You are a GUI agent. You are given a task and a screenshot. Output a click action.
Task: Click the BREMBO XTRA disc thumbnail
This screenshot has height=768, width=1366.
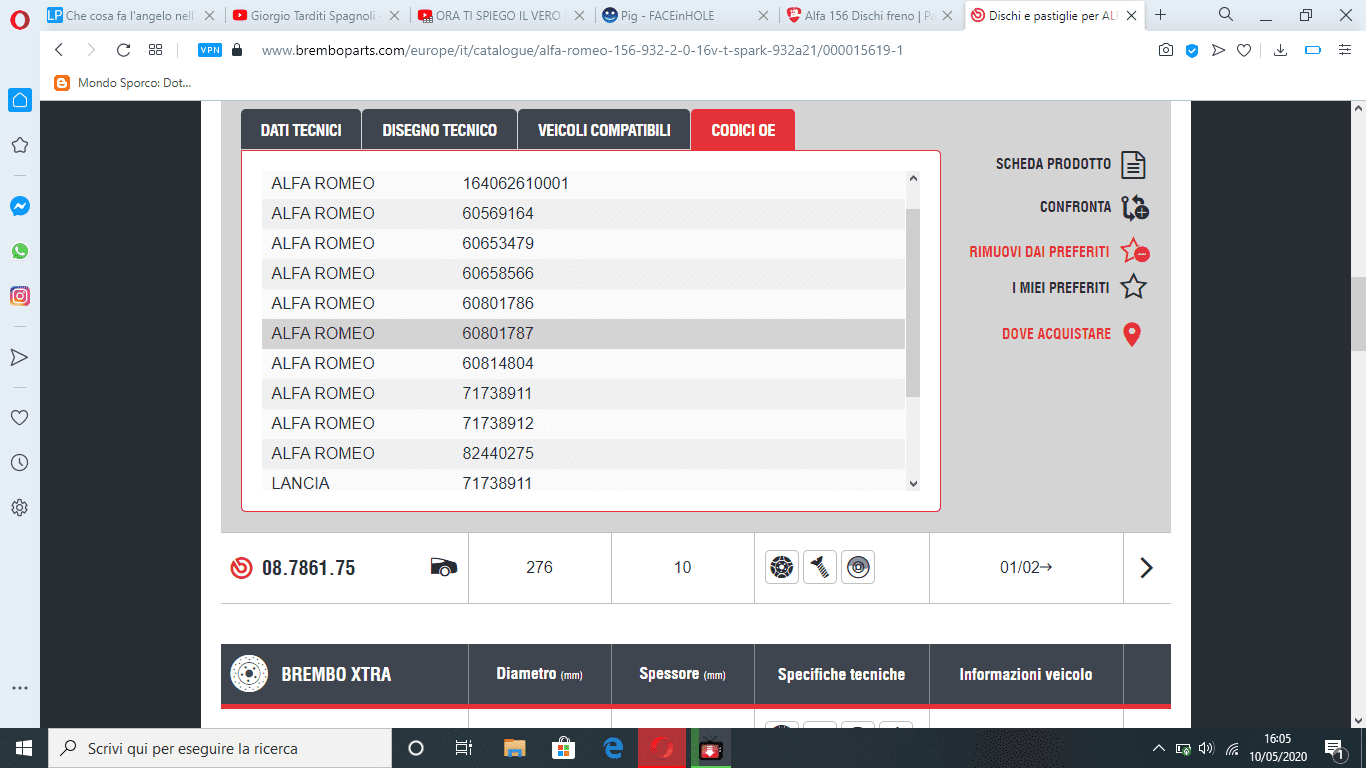(x=247, y=674)
